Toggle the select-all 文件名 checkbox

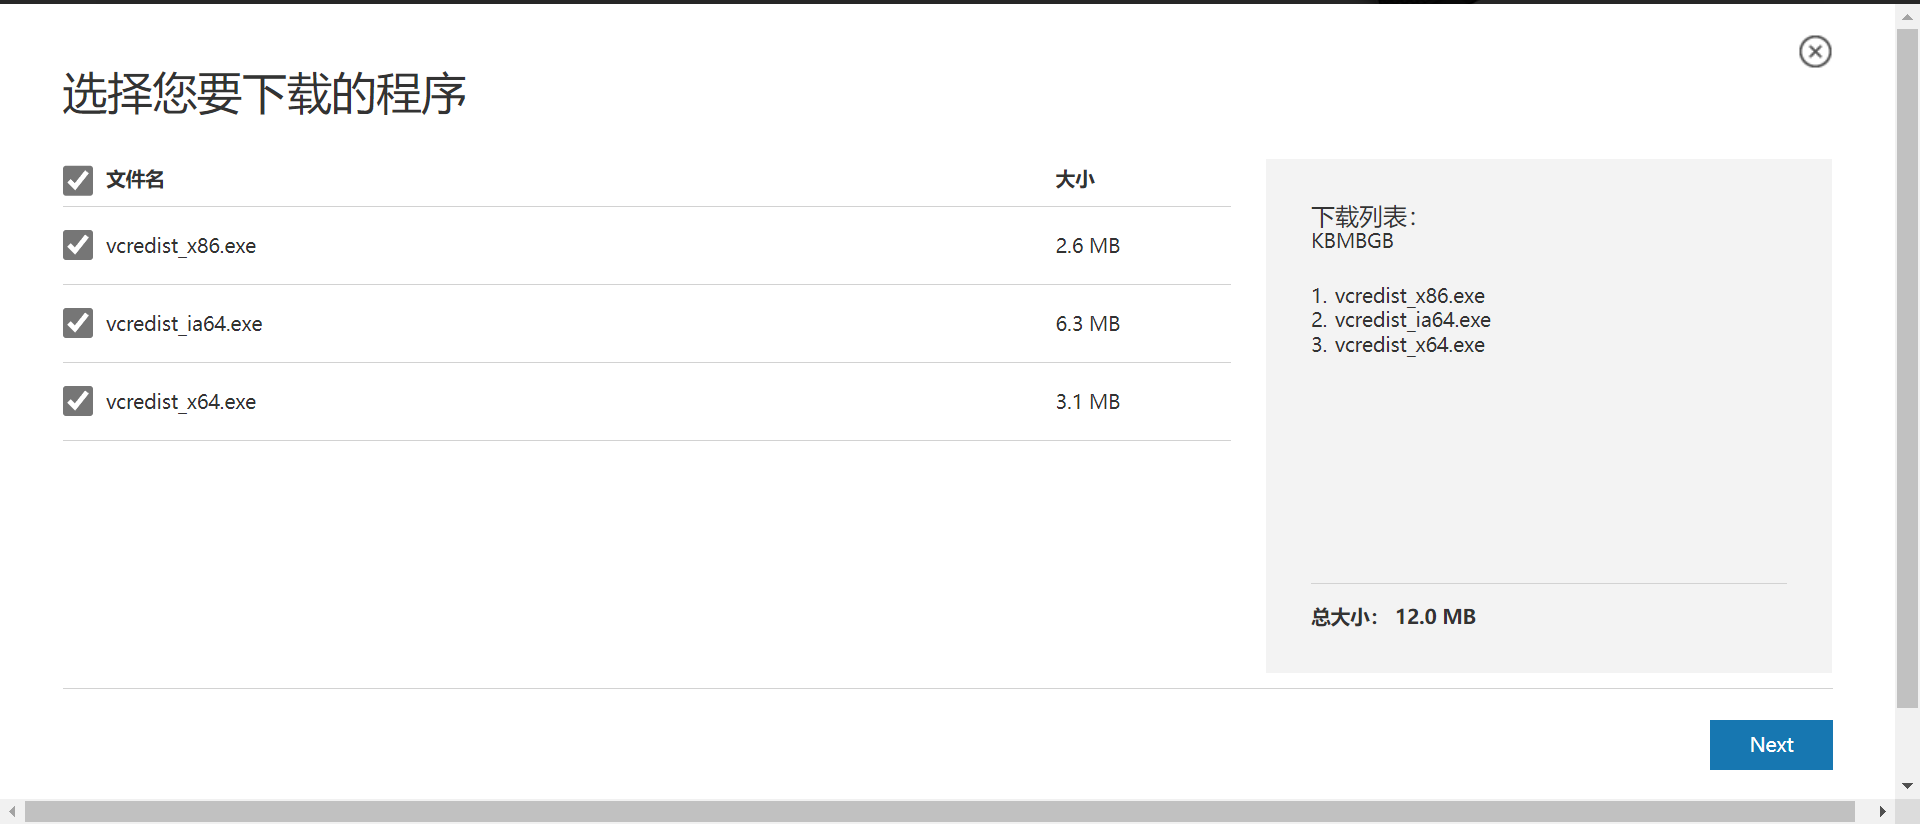pyautogui.click(x=78, y=180)
